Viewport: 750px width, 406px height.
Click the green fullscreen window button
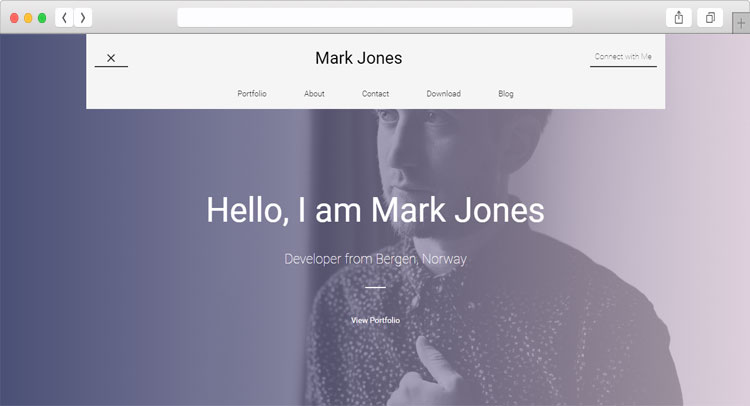[x=42, y=18]
